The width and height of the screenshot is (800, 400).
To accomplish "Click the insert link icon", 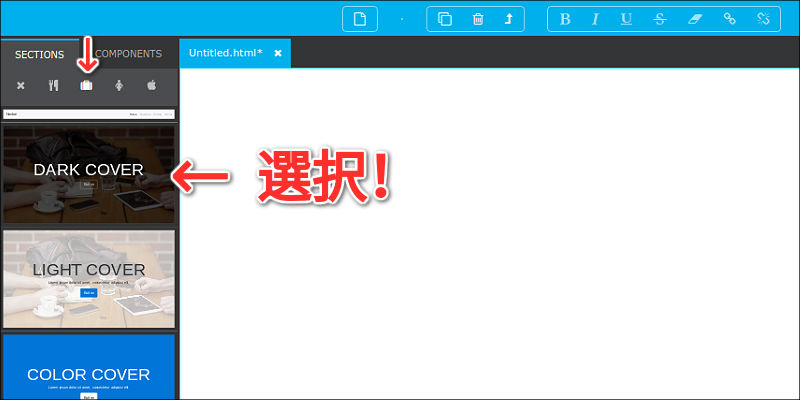I will coord(730,19).
